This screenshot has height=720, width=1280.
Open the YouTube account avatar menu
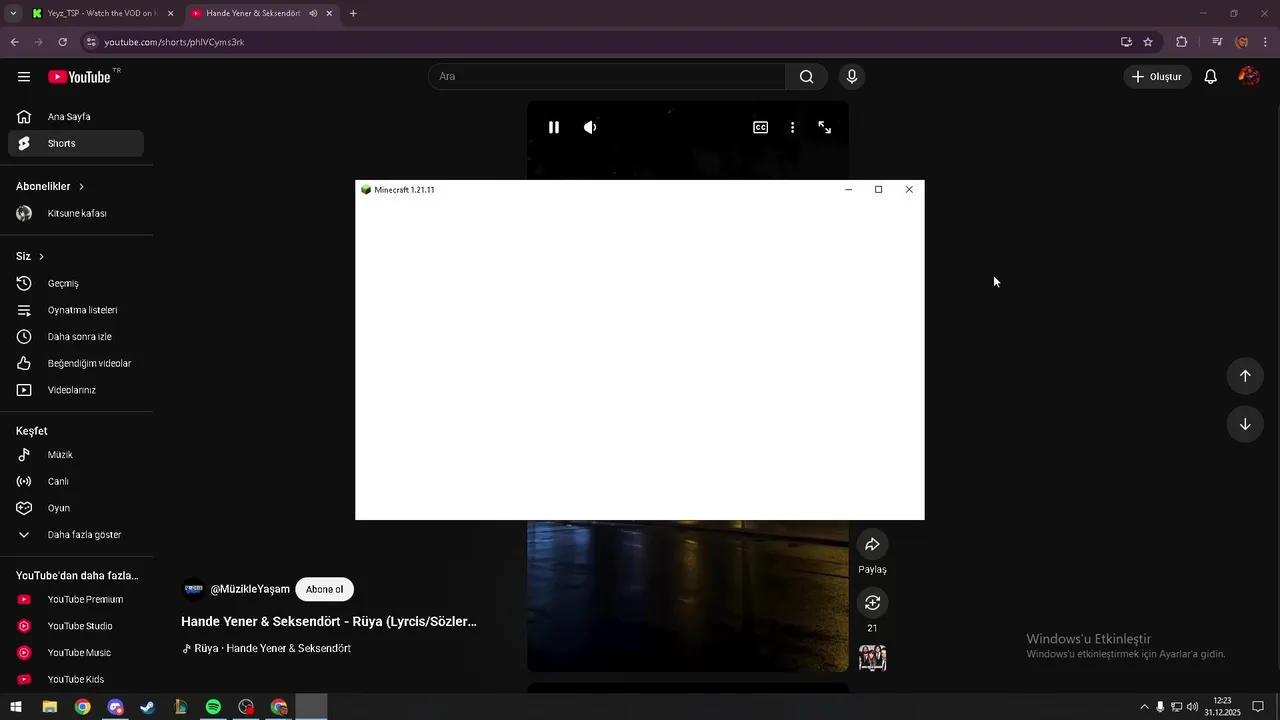(1248, 77)
